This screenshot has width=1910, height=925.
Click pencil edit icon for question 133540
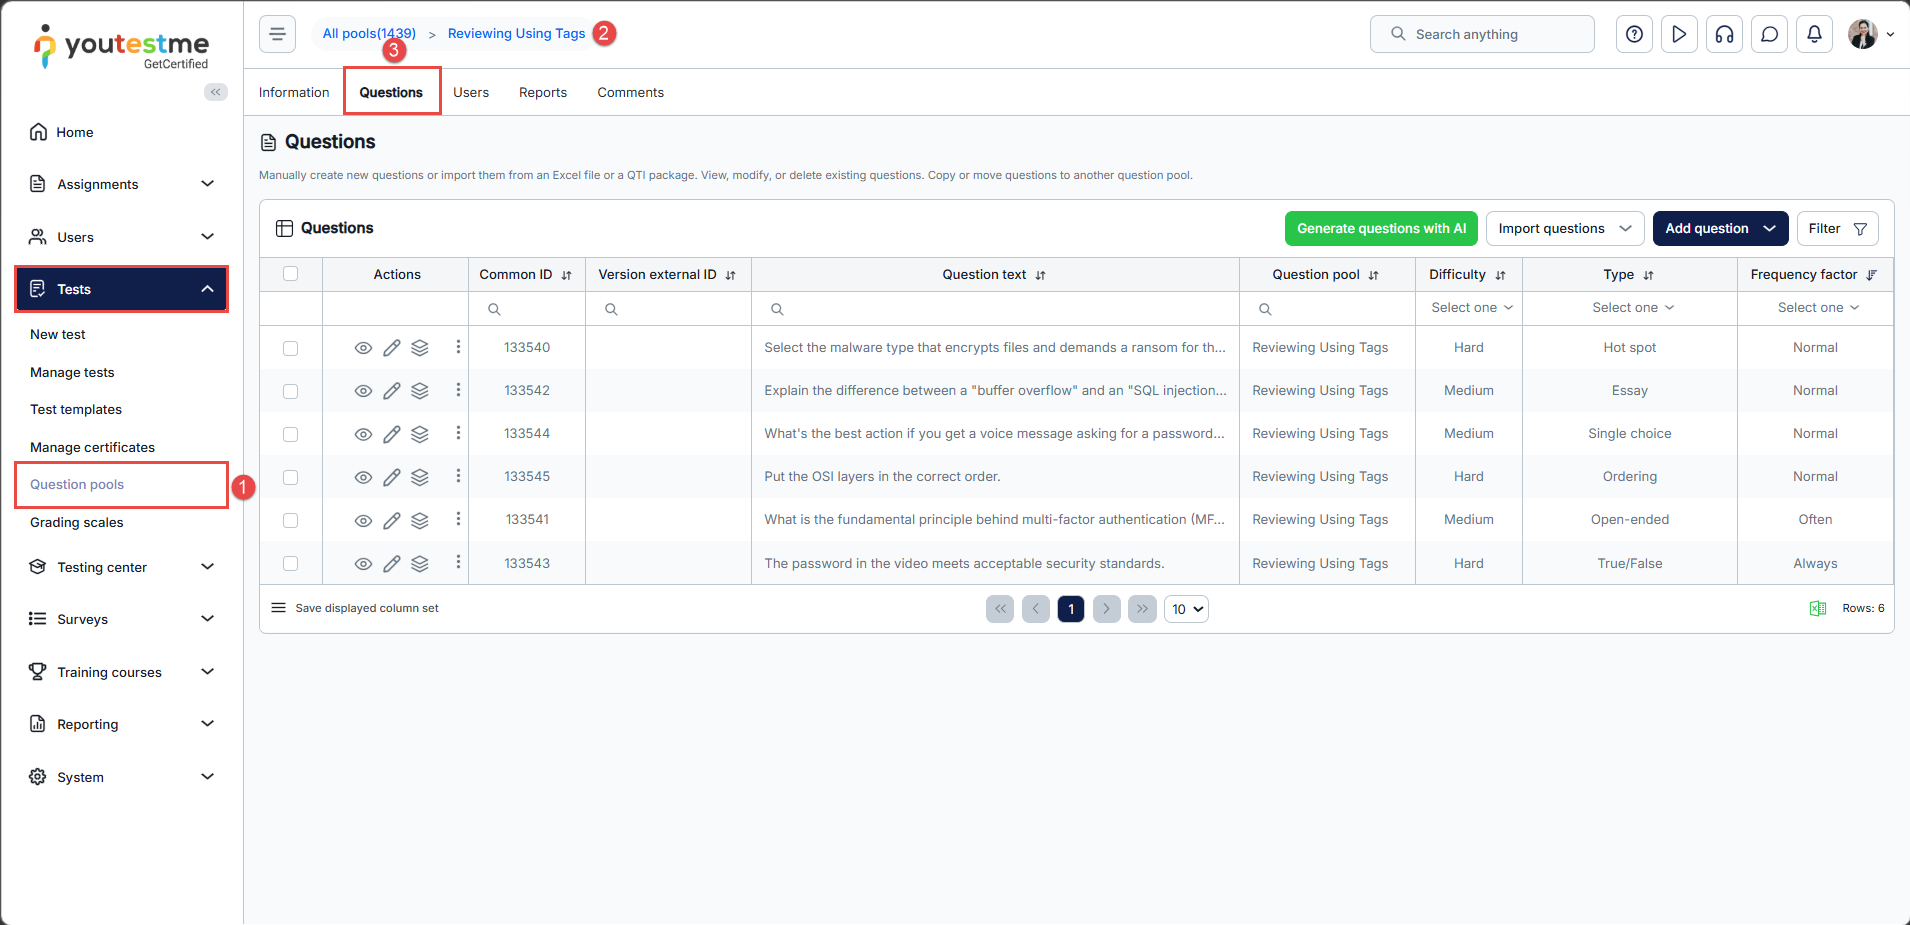(x=392, y=348)
